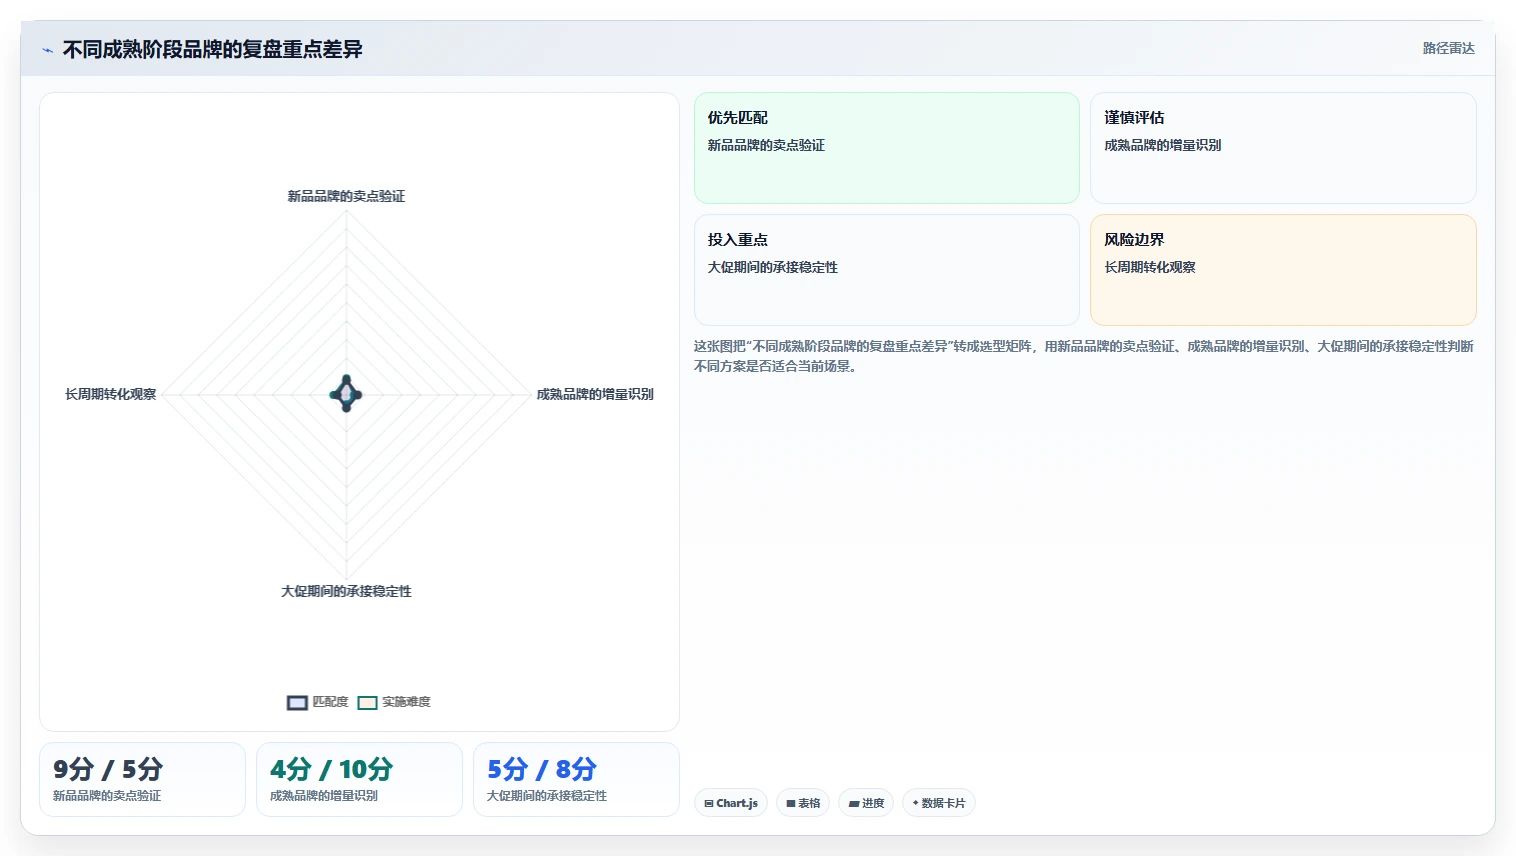Click radar axis label 成熟品牌的增量识别
Viewport: 1516px width, 856px height.
tap(595, 394)
